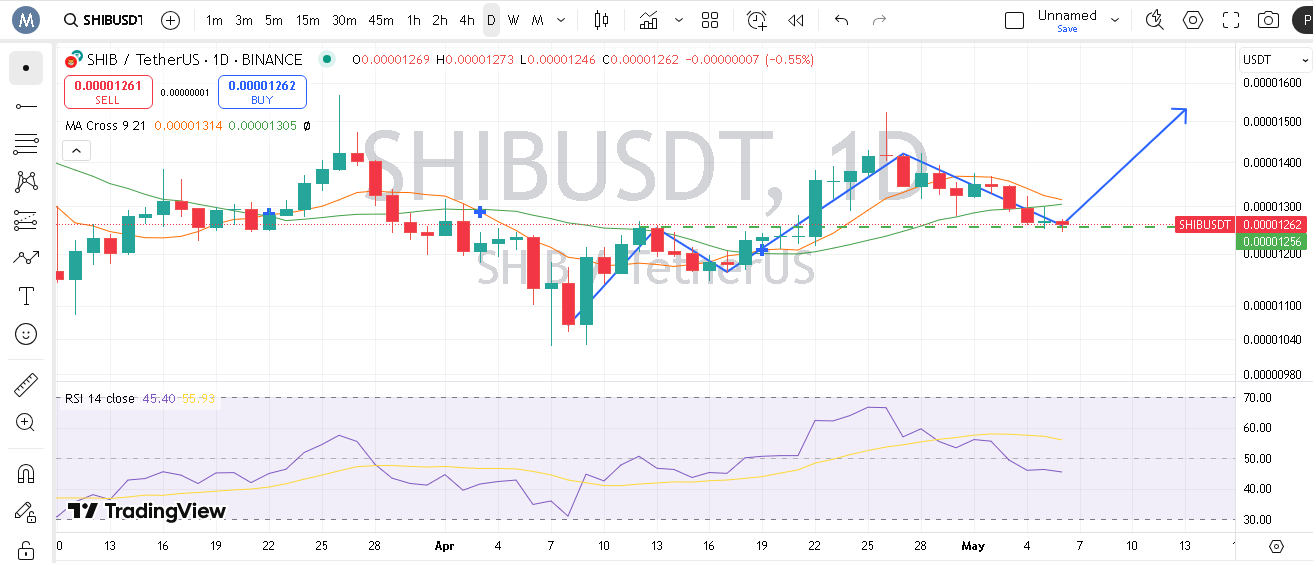The height and width of the screenshot is (563, 1313).
Task: Switch to the 45m timeframe
Action: [x=381, y=20]
